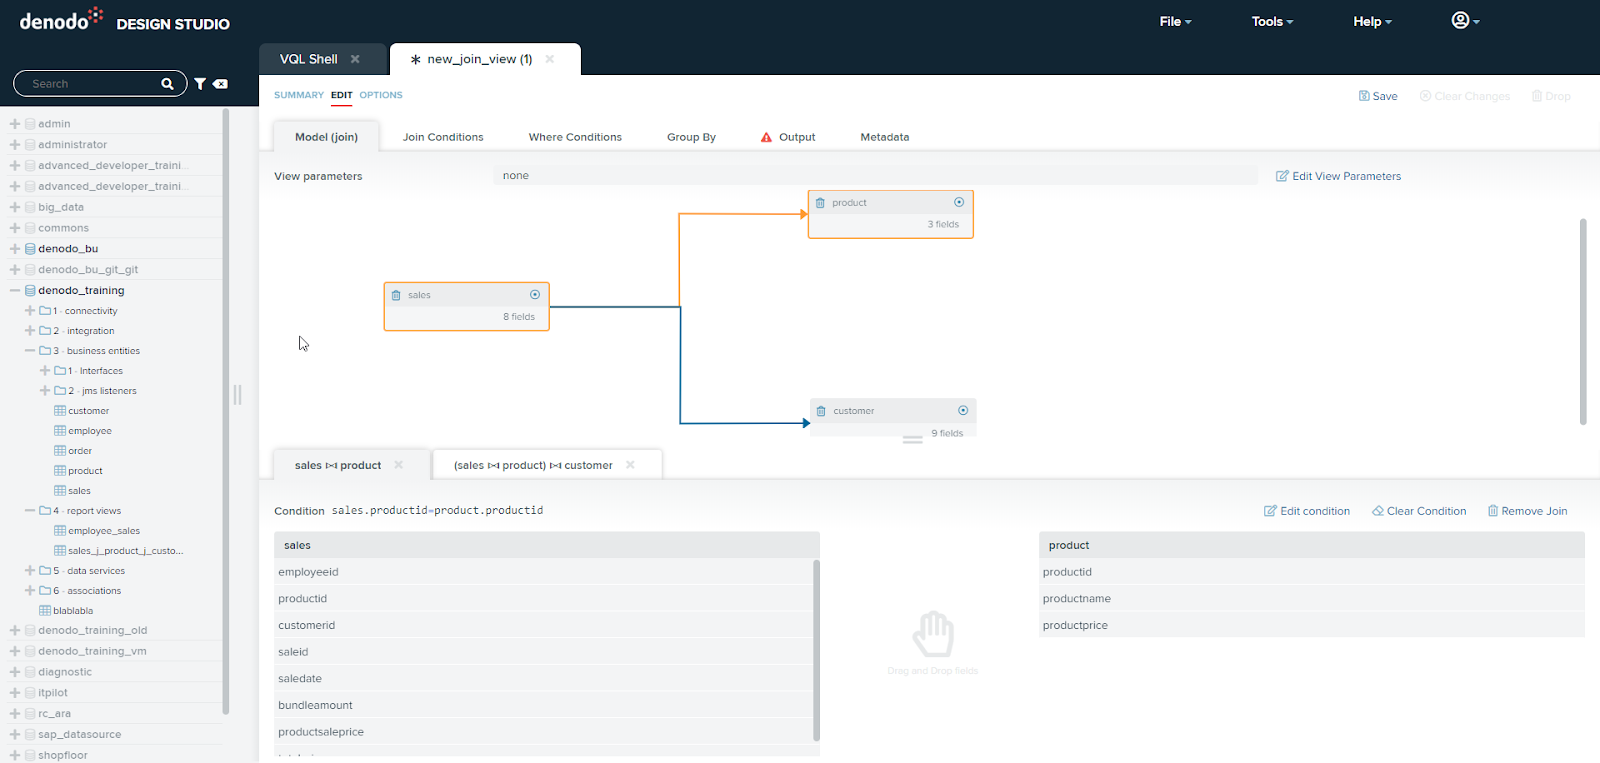Viewport: 1600px width, 763px height.
Task: Expand the big_data database node
Action: point(15,207)
